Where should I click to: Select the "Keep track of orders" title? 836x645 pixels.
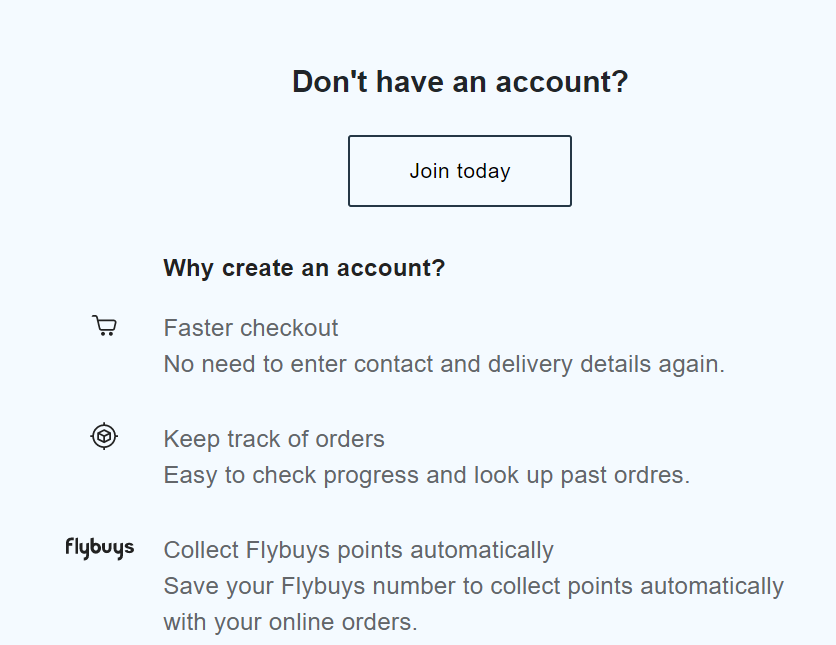click(274, 439)
